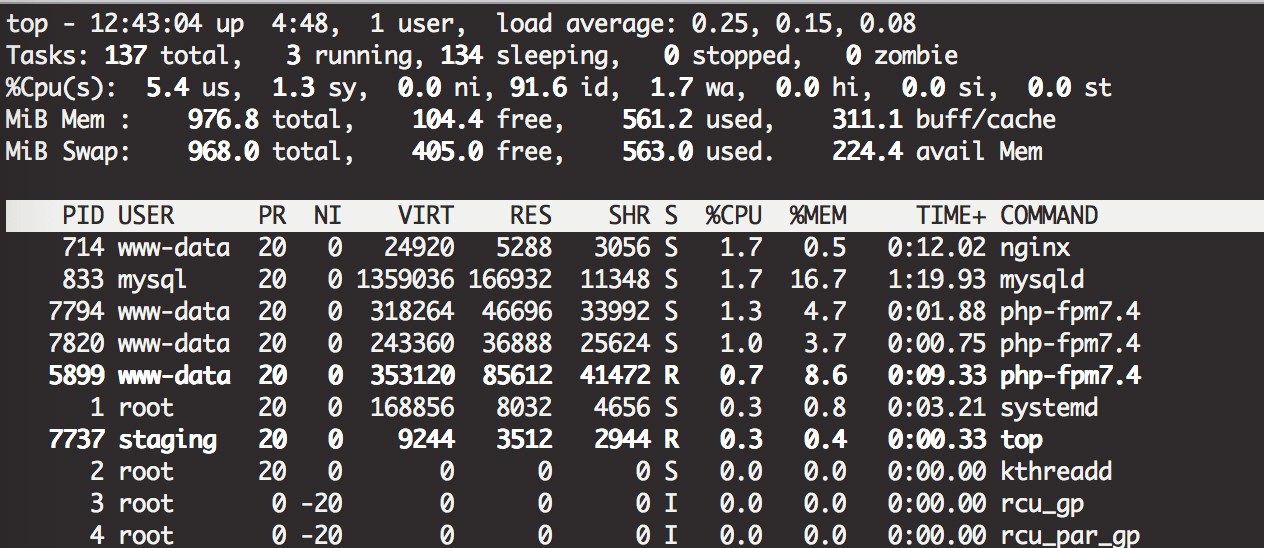
Task: Select the systemd command name
Action: pyautogui.click(x=1049, y=407)
